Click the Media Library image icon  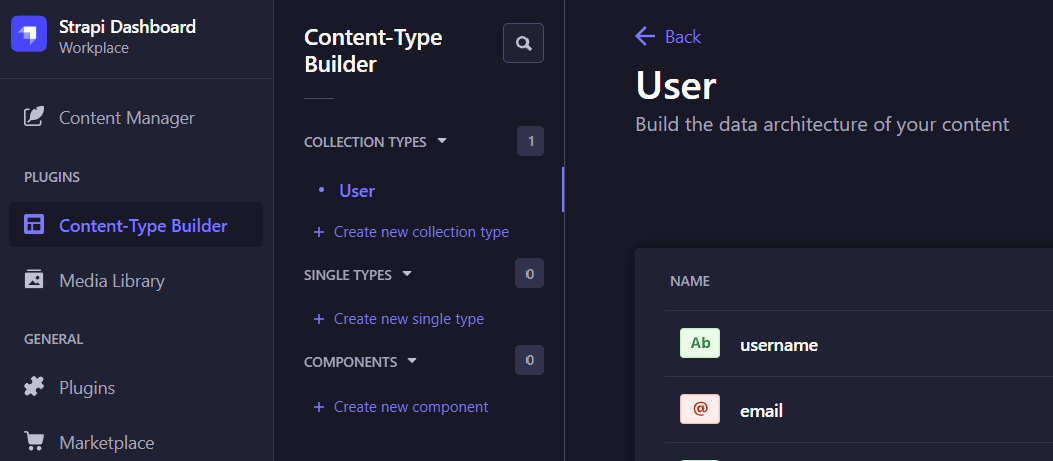point(34,280)
